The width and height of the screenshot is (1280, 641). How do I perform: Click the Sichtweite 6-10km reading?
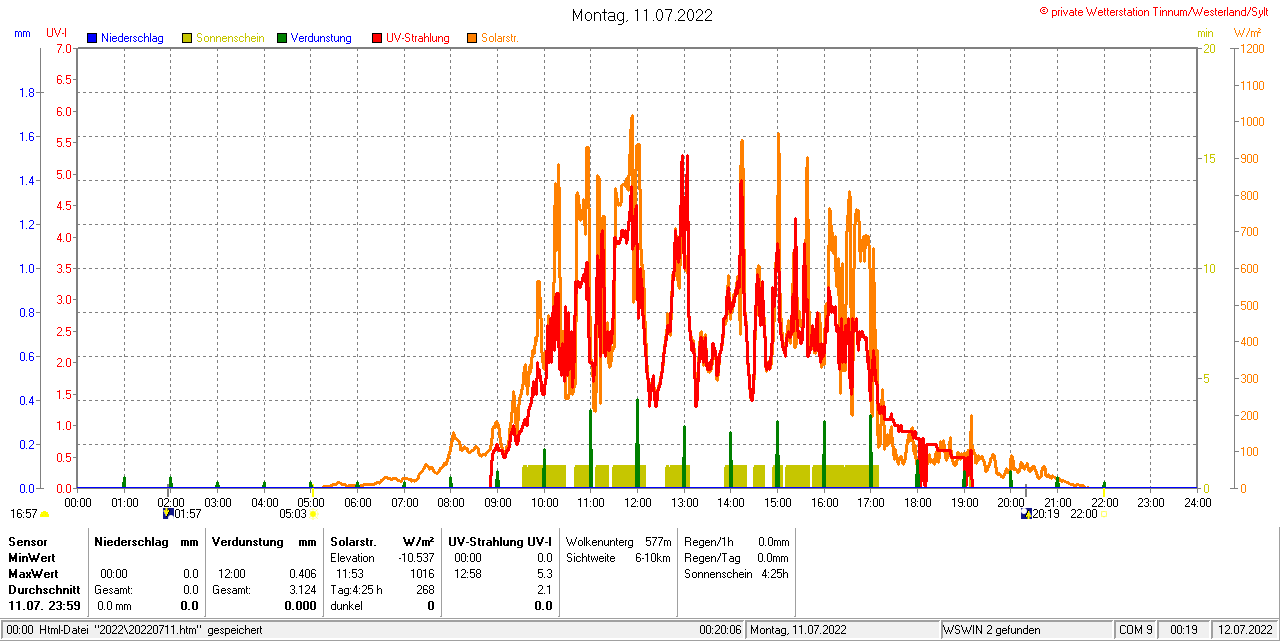click(x=618, y=557)
